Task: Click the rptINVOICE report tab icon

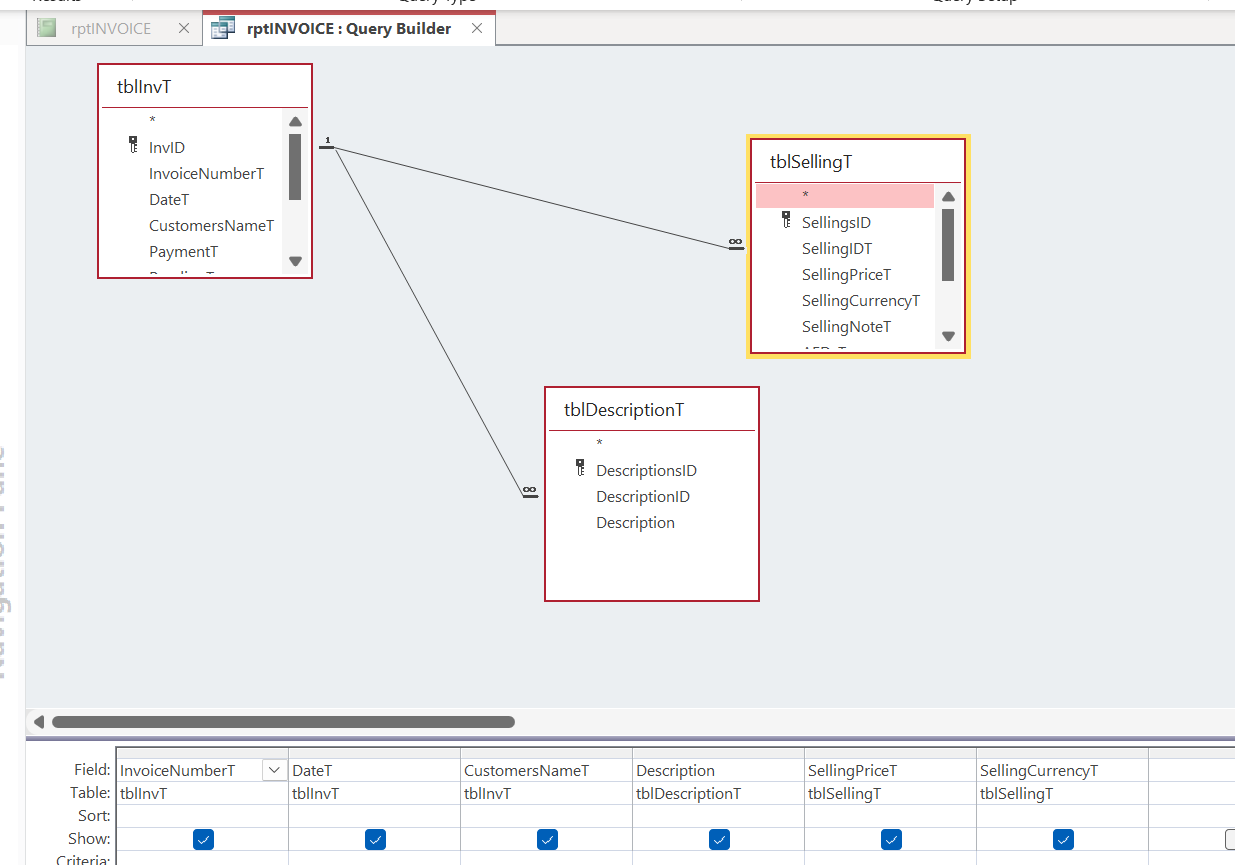Action: [x=47, y=28]
